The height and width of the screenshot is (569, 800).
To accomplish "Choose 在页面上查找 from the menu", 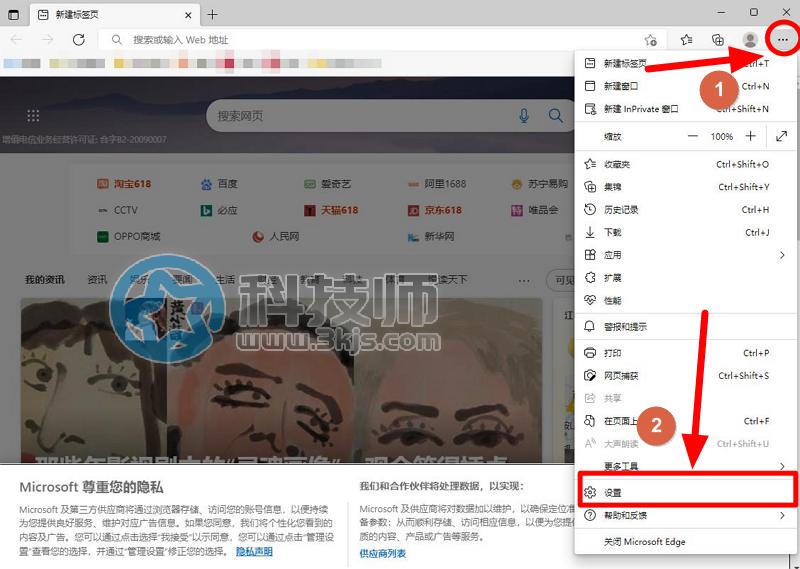I will tap(686, 421).
